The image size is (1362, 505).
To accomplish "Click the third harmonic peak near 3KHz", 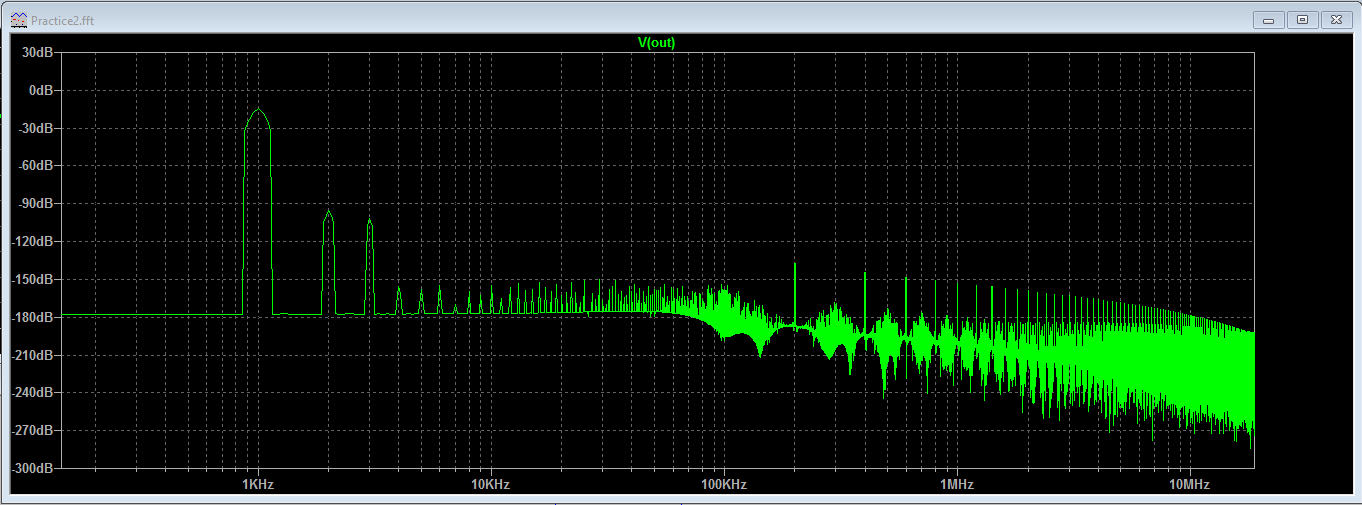I will (x=369, y=221).
